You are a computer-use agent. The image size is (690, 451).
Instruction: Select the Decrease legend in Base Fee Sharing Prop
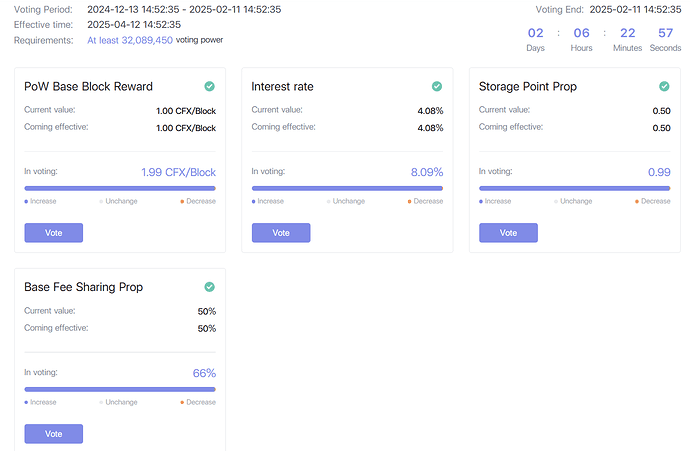[198, 402]
